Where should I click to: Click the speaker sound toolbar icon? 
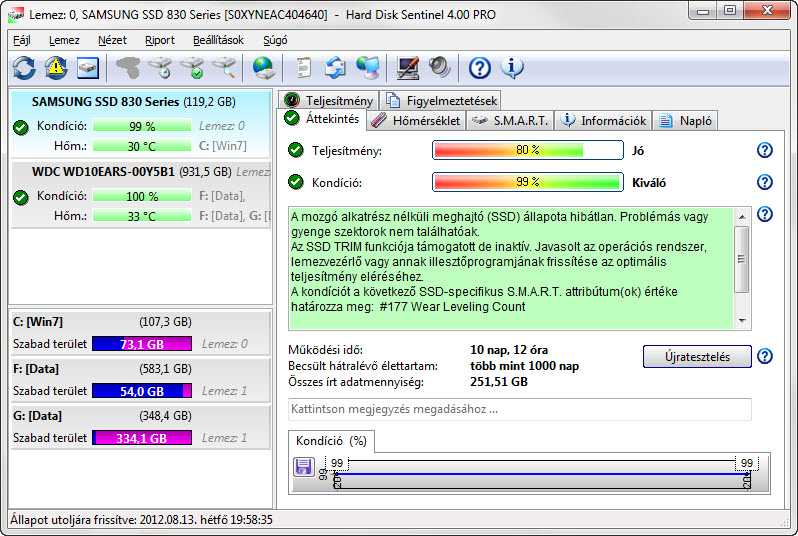pos(439,68)
